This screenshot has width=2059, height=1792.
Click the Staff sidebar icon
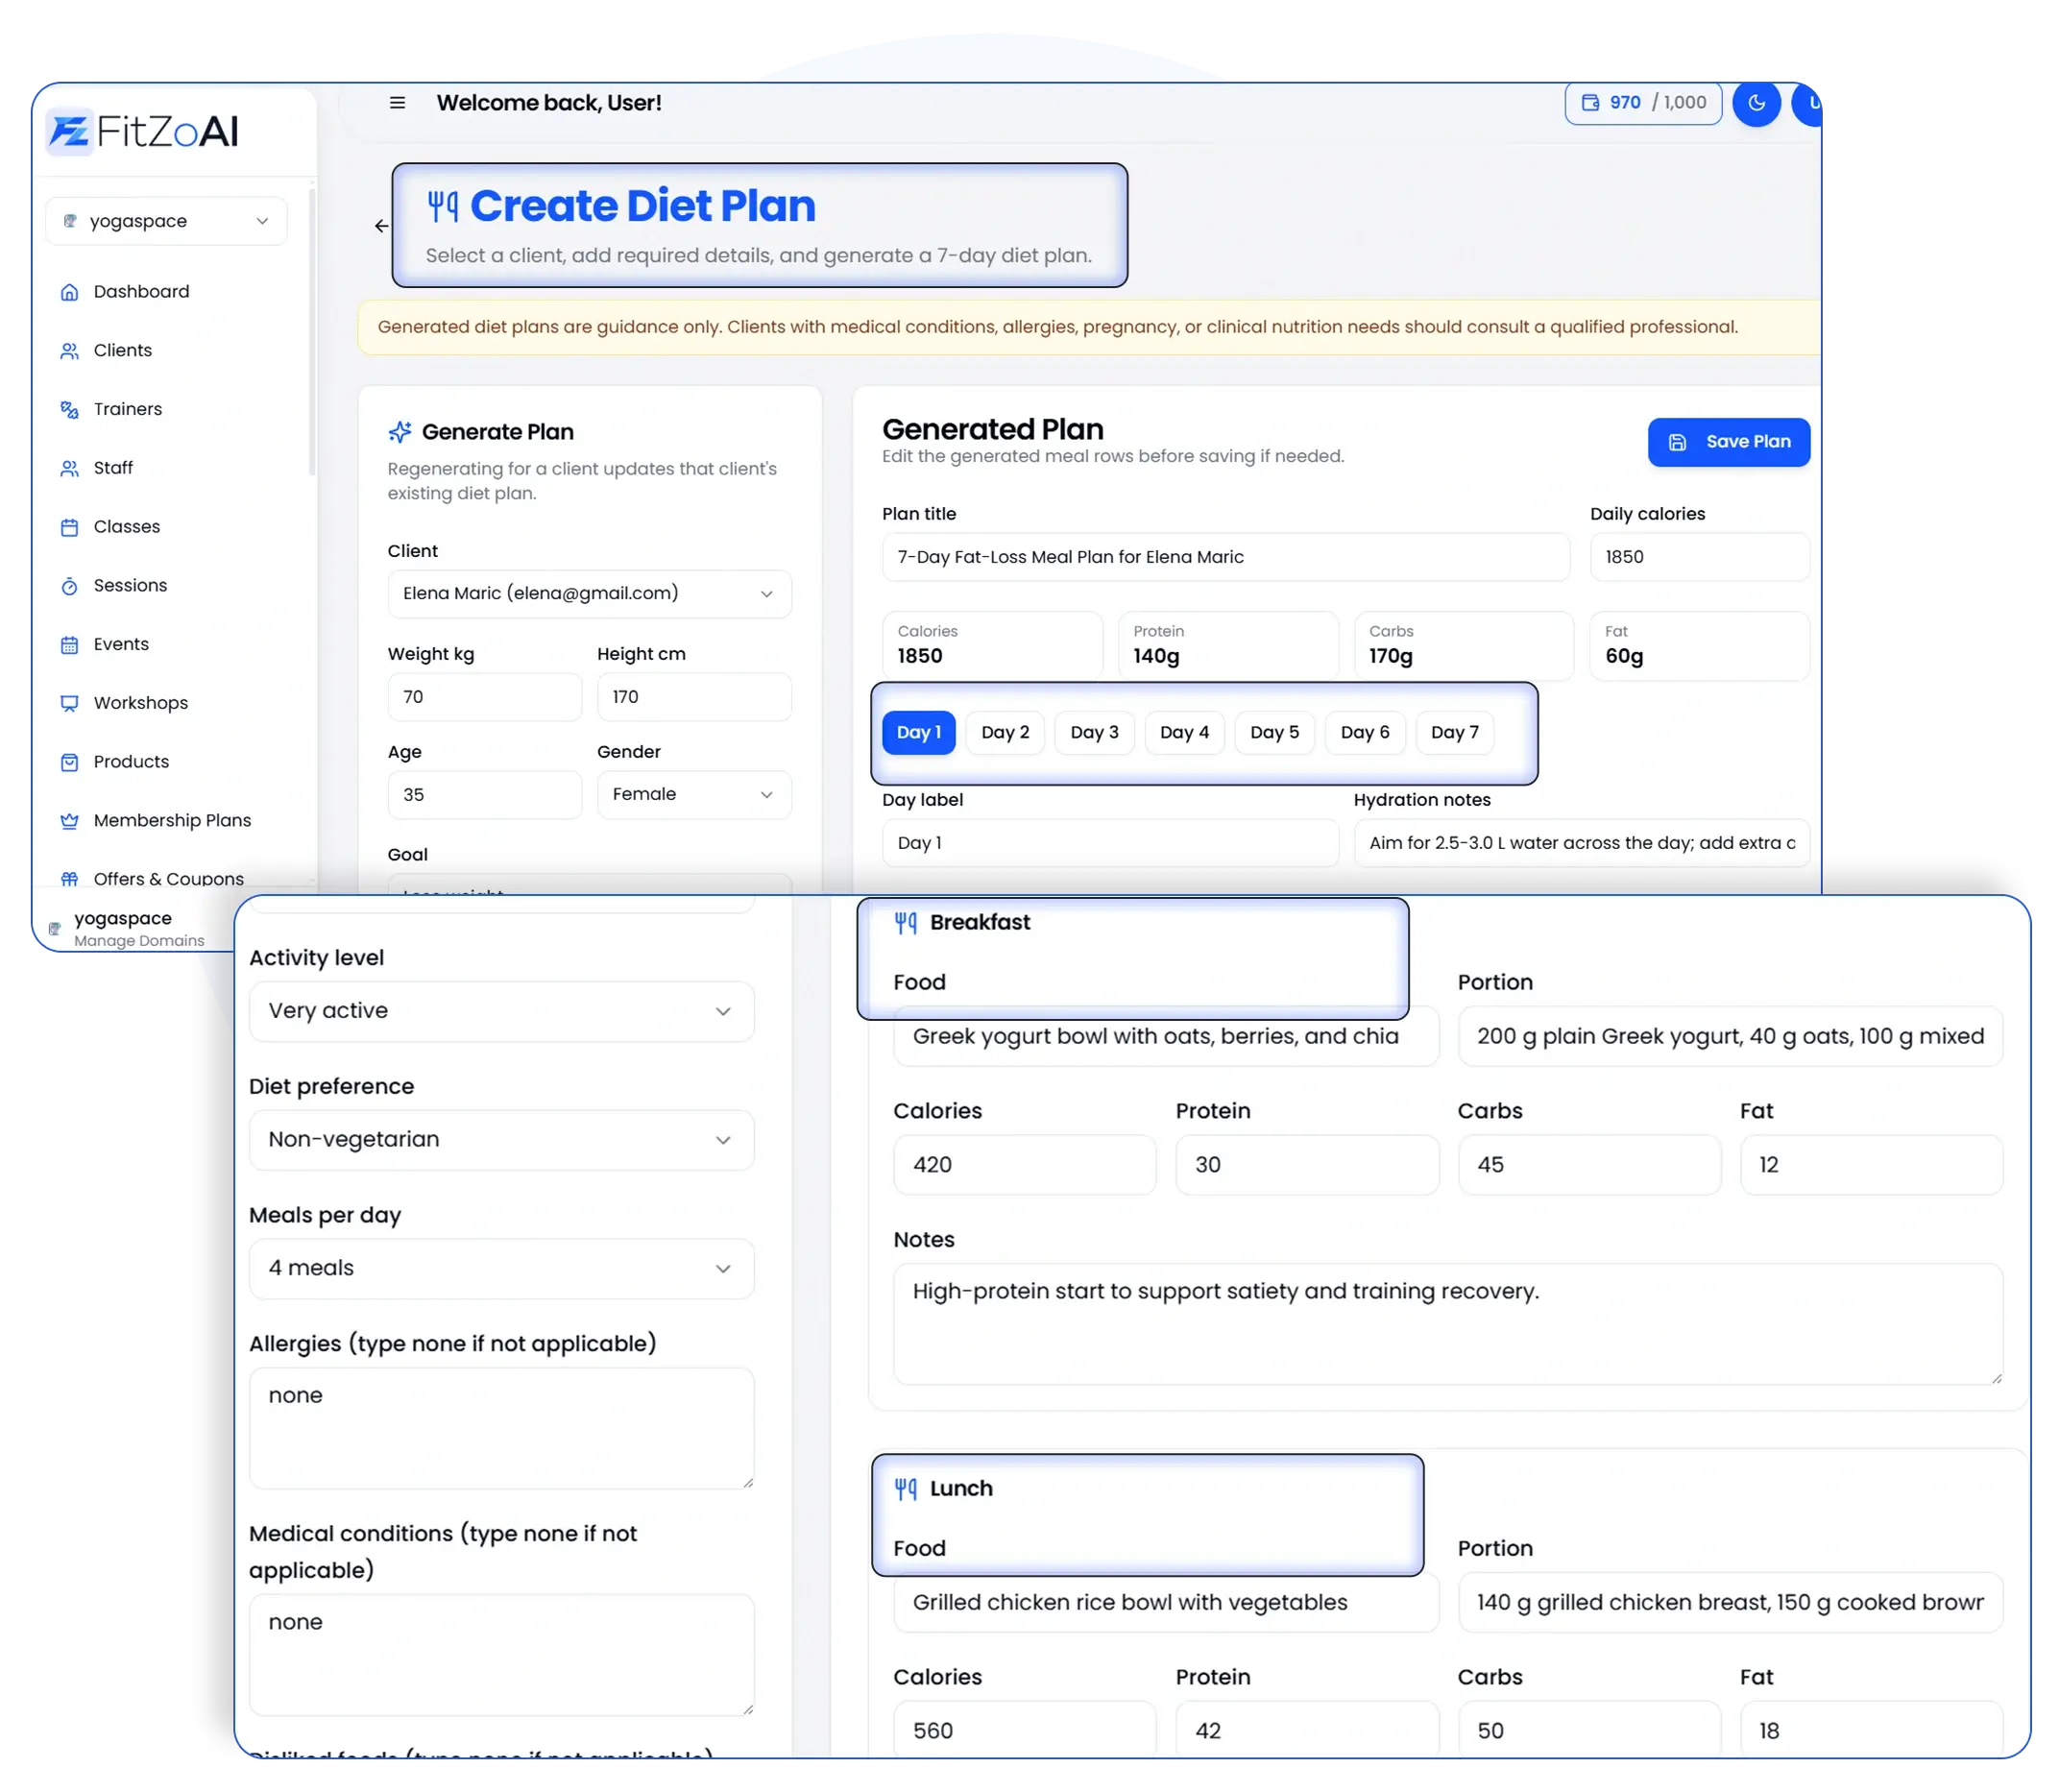[69, 469]
